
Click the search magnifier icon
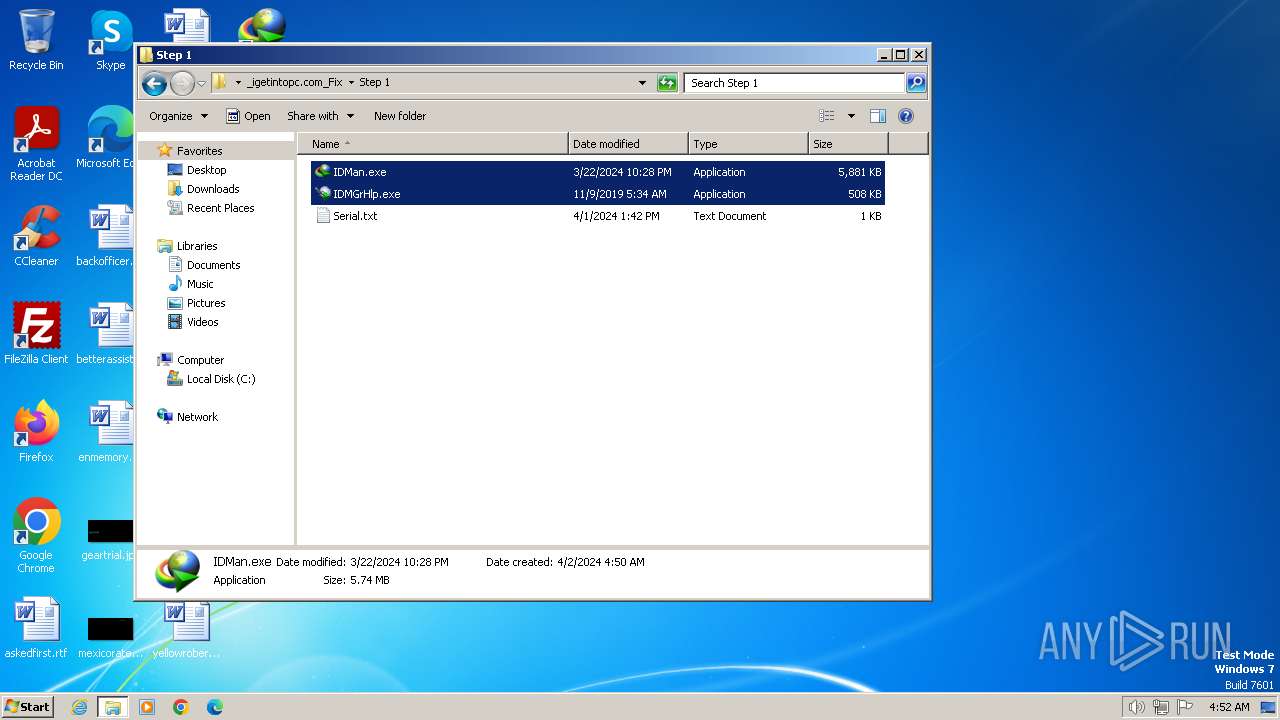pyautogui.click(x=916, y=83)
